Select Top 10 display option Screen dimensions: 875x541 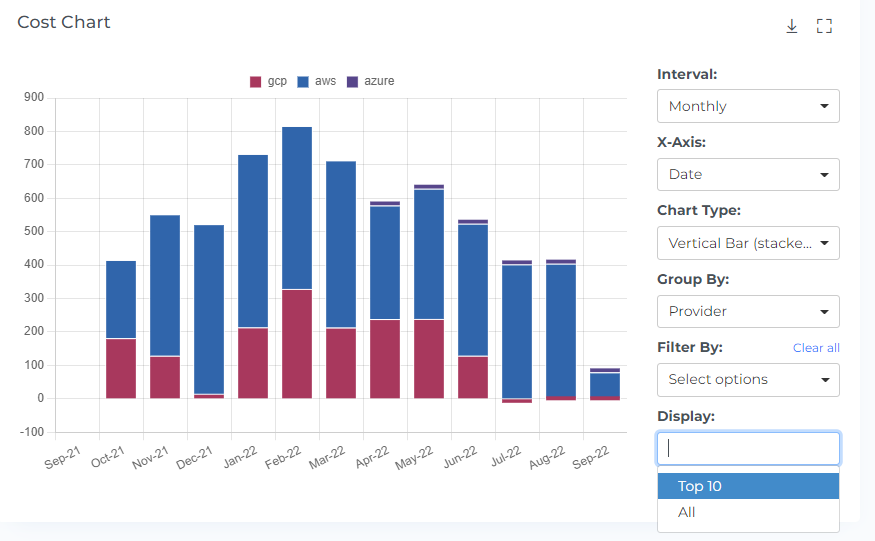tap(748, 486)
